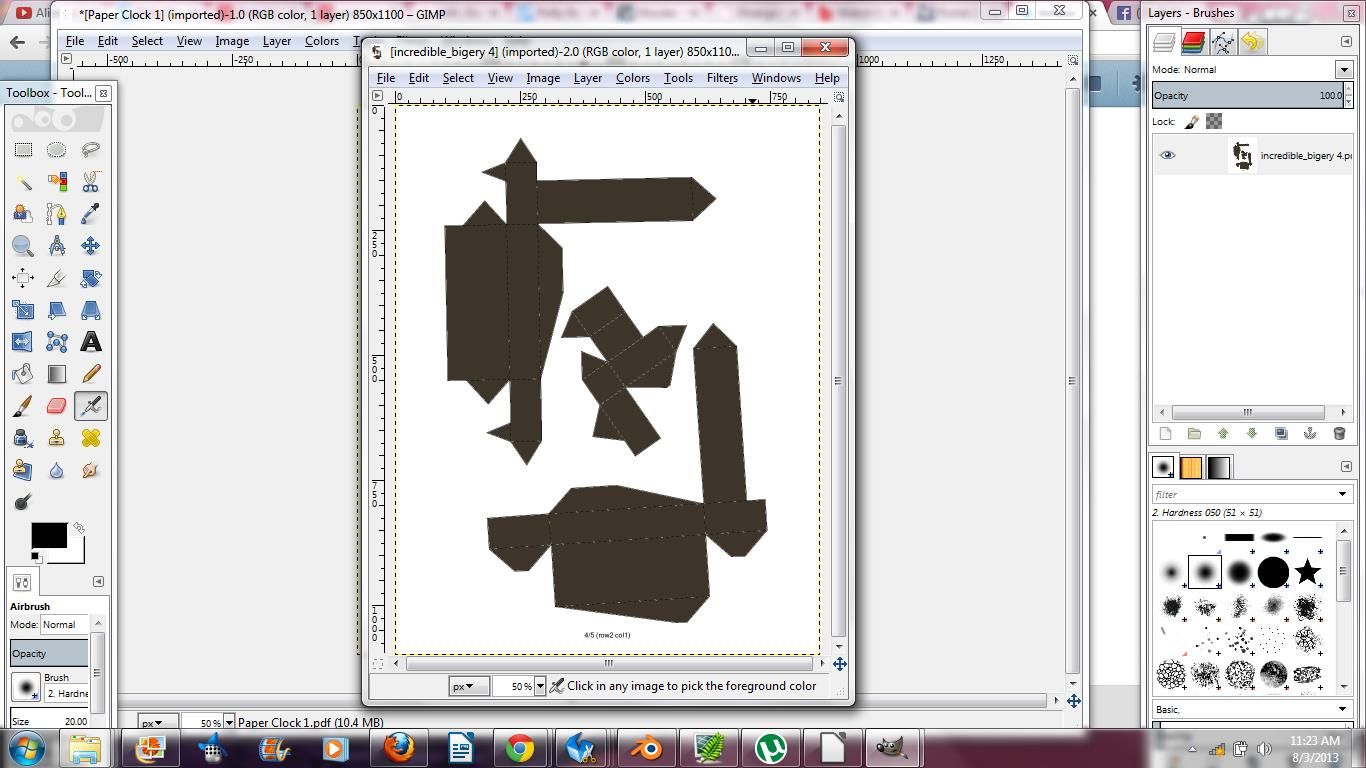Toggle alpha channel lock in Layers panel
1366x768 pixels.
(1213, 121)
